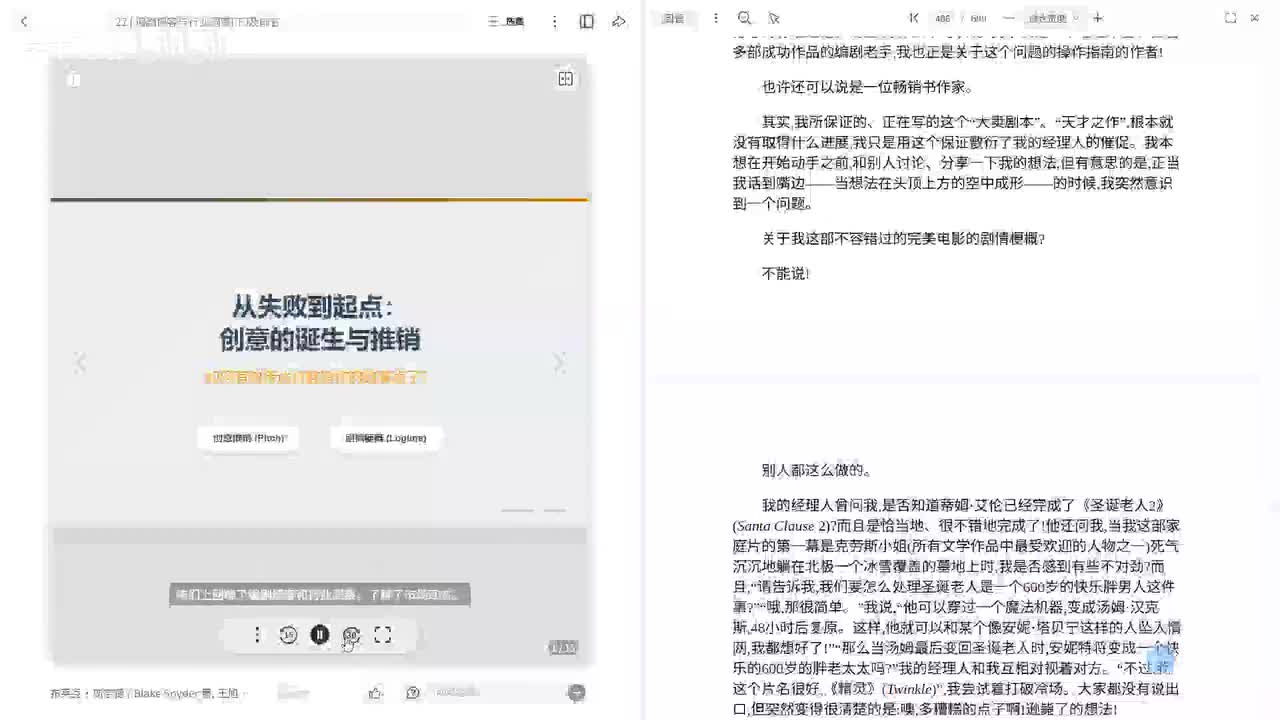The image size is (1280, 720).
Task: Click the reader's top-left tab button
Action: coord(673,18)
